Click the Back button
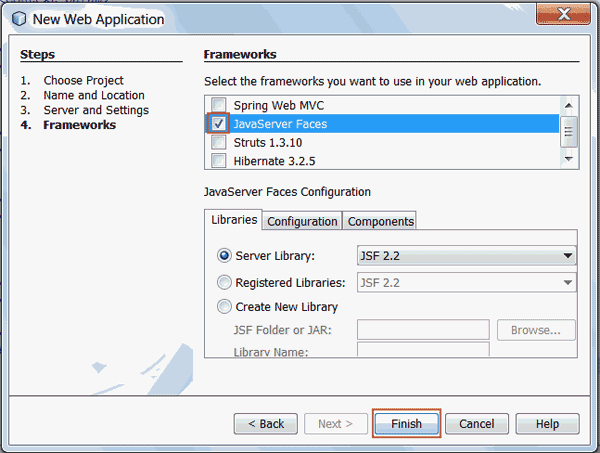This screenshot has width=600, height=453. pos(266,424)
